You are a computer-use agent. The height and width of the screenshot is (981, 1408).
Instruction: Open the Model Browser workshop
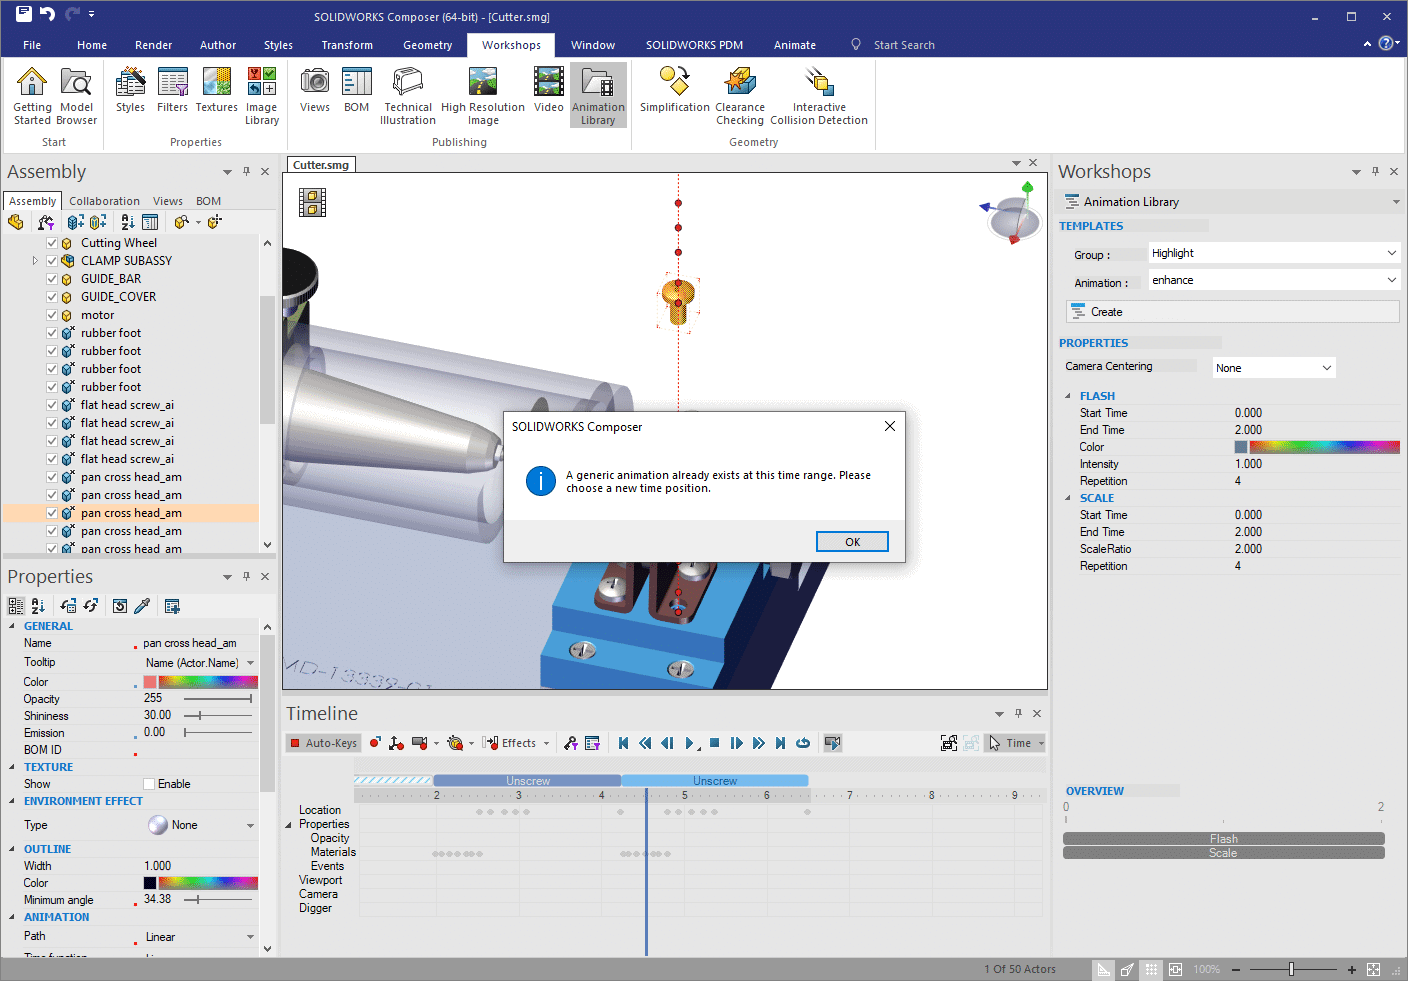click(76, 96)
